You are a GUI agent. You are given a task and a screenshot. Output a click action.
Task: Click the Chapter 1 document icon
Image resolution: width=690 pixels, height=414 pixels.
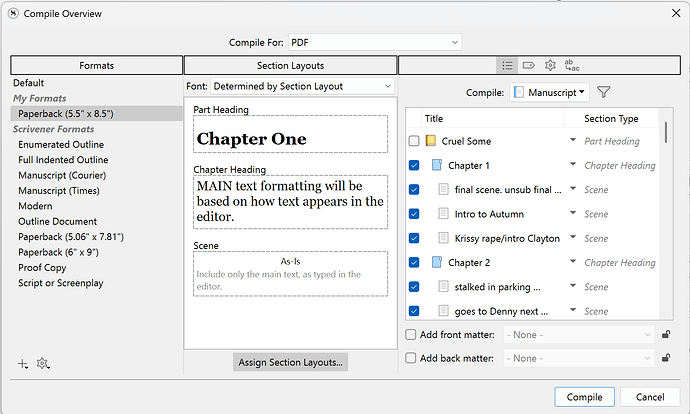tap(437, 165)
